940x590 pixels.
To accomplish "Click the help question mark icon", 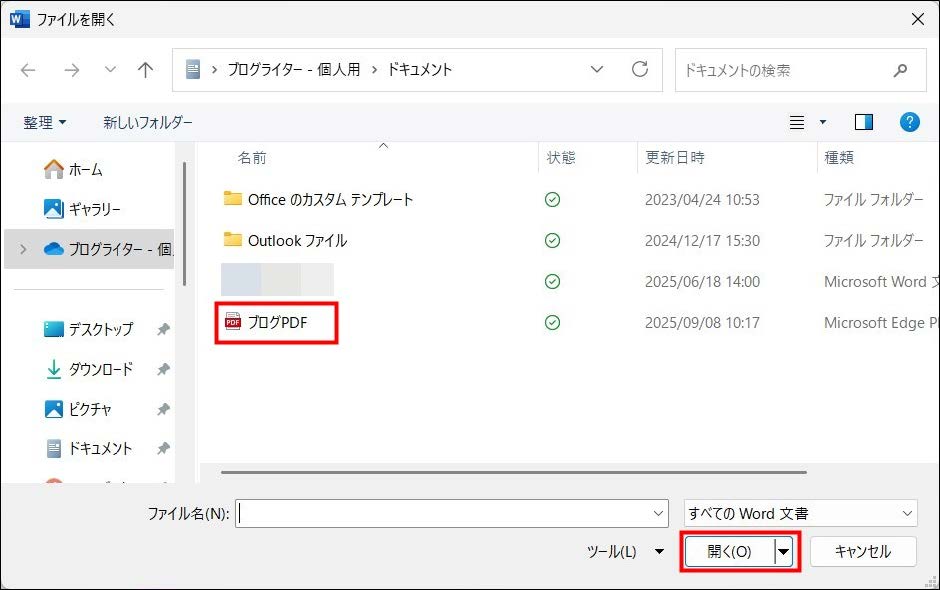I will pos(909,122).
